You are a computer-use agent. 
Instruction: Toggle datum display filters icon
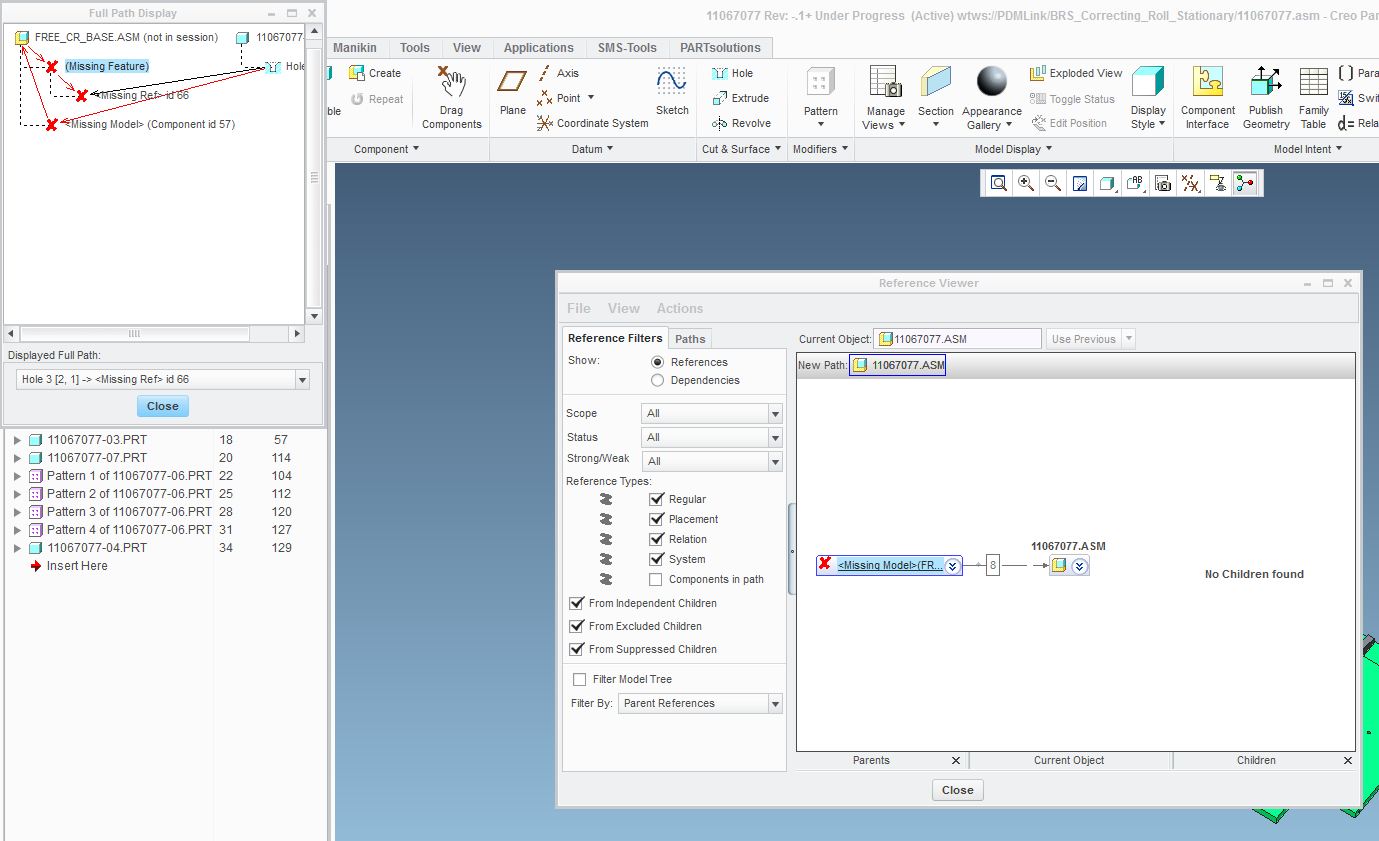click(1189, 183)
